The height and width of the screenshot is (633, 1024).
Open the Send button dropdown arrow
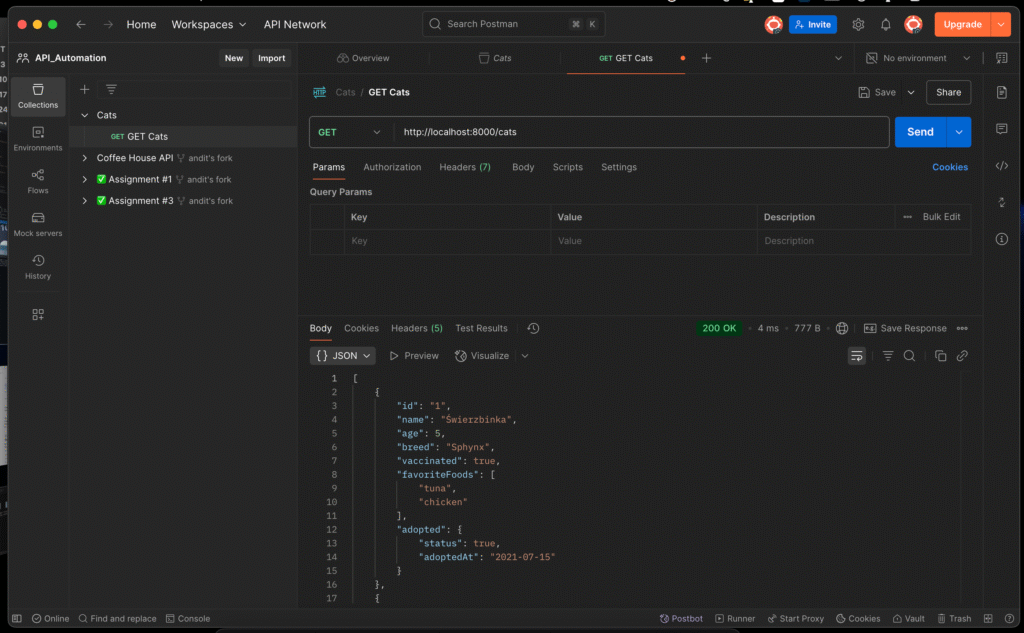pyautogui.click(x=959, y=132)
